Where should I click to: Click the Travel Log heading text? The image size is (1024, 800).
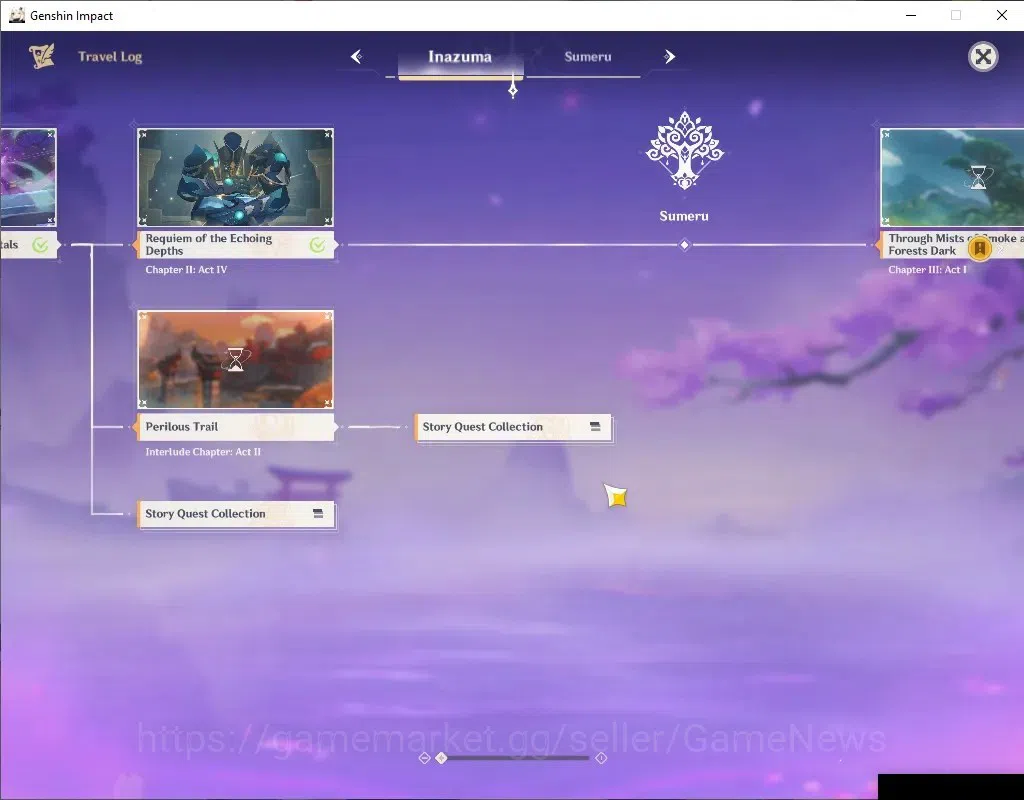tap(110, 57)
